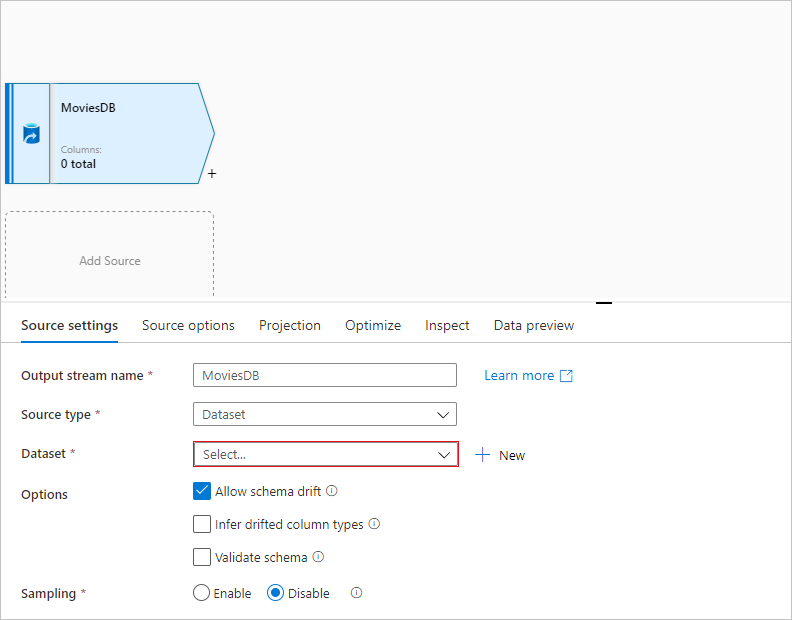
Task: Enable the Infer drifted column types checkbox
Action: pyautogui.click(x=202, y=524)
